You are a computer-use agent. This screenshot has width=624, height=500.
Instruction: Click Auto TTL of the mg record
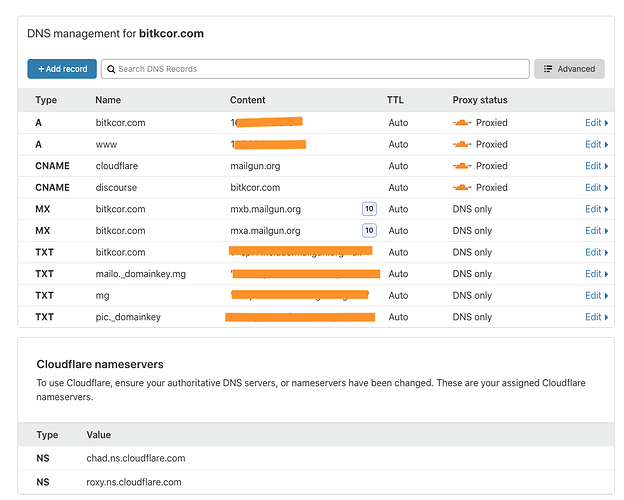click(x=398, y=295)
